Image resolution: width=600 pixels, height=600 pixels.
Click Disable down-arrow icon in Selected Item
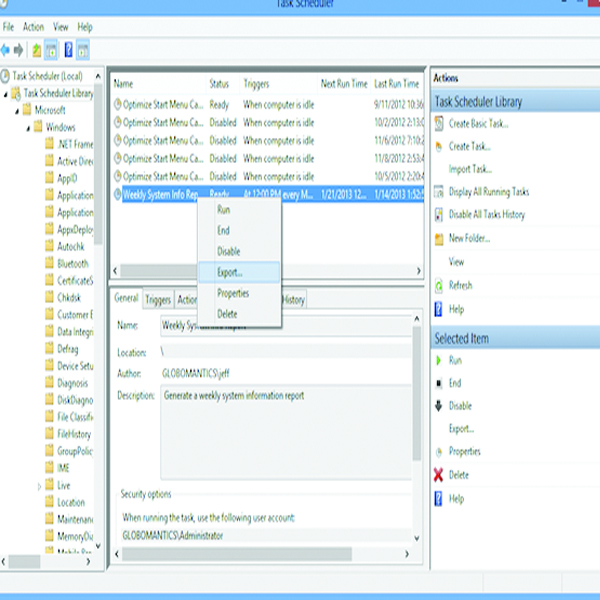pos(439,406)
